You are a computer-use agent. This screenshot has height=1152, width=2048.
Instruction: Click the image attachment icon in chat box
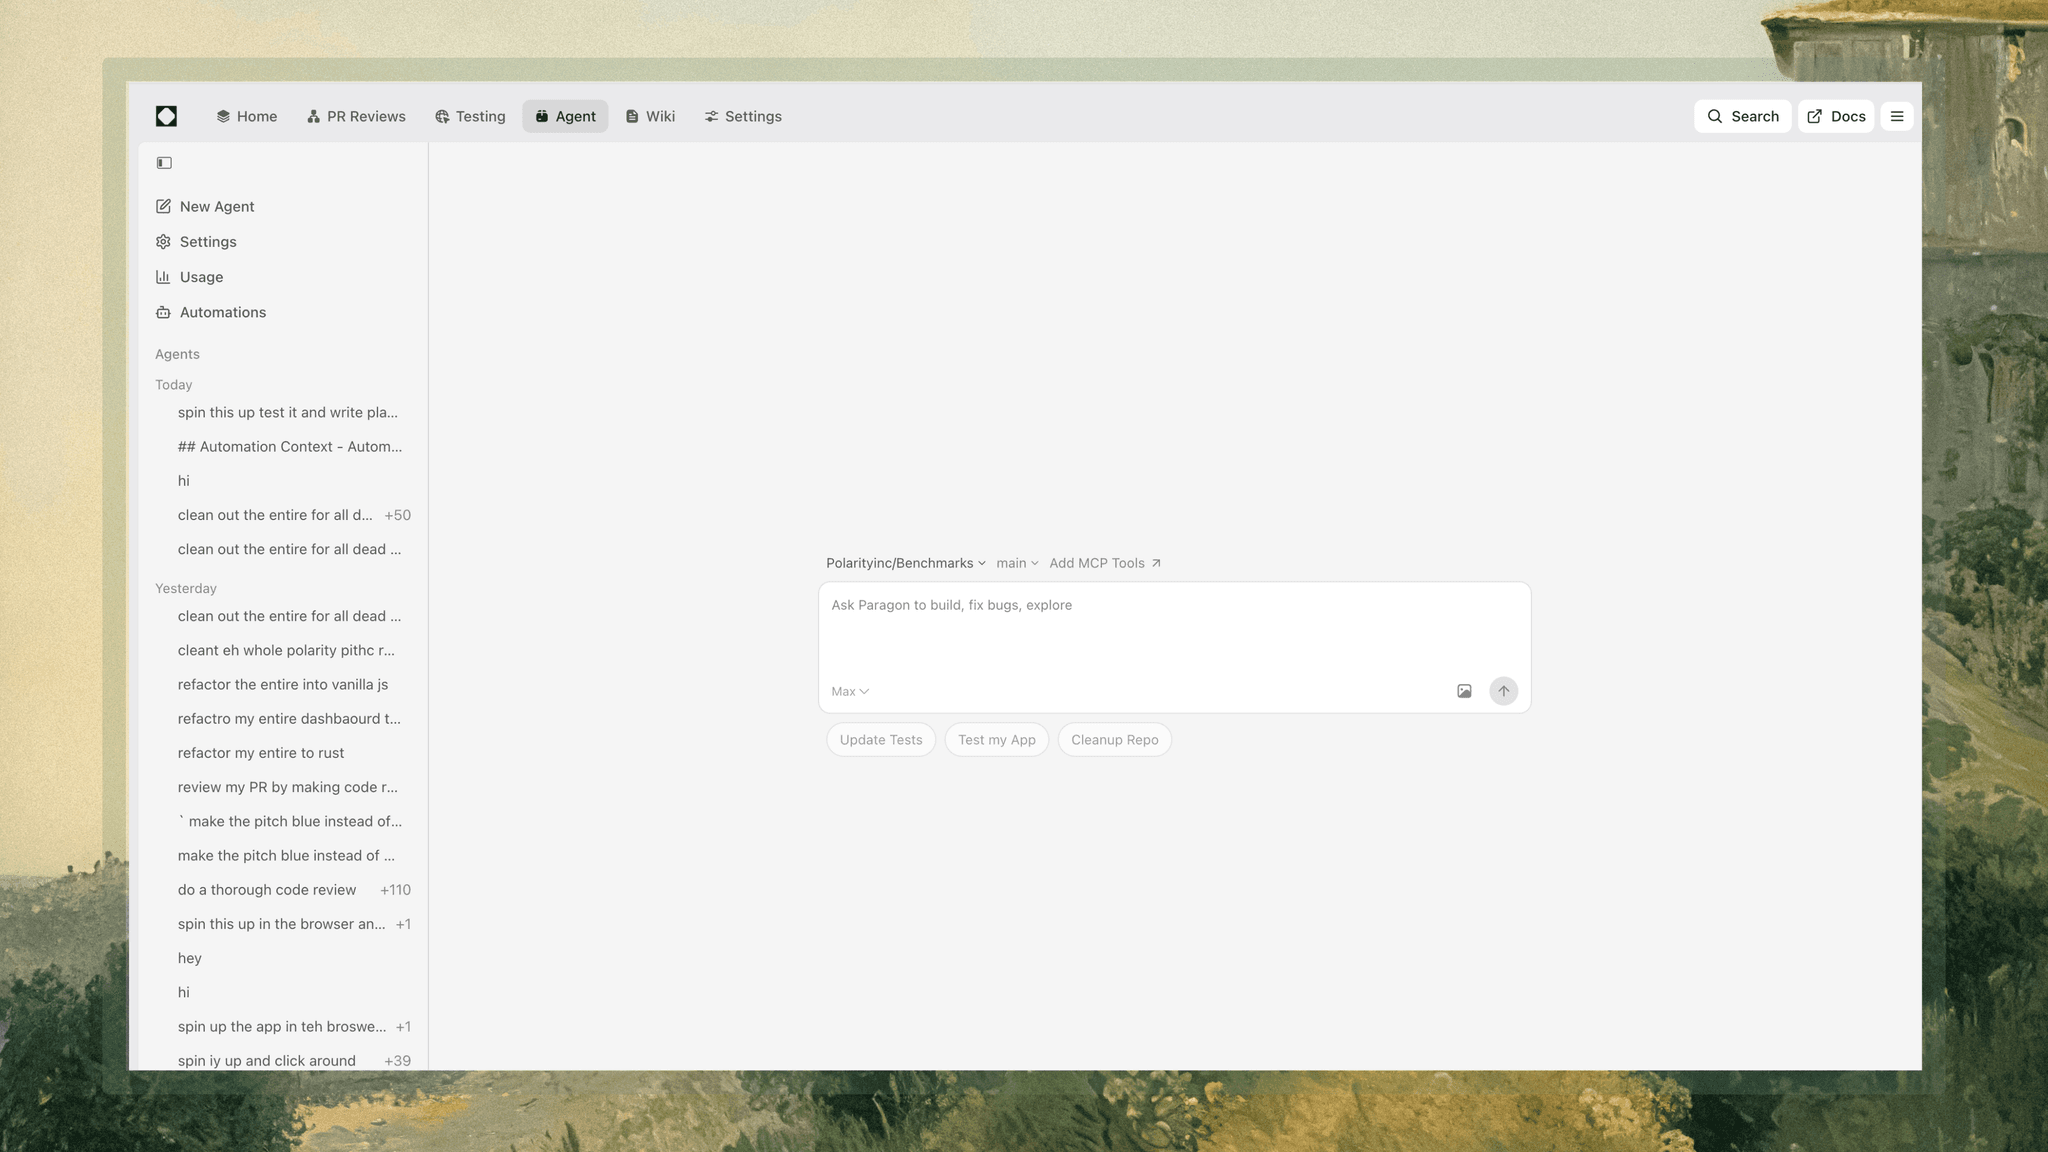[1464, 691]
